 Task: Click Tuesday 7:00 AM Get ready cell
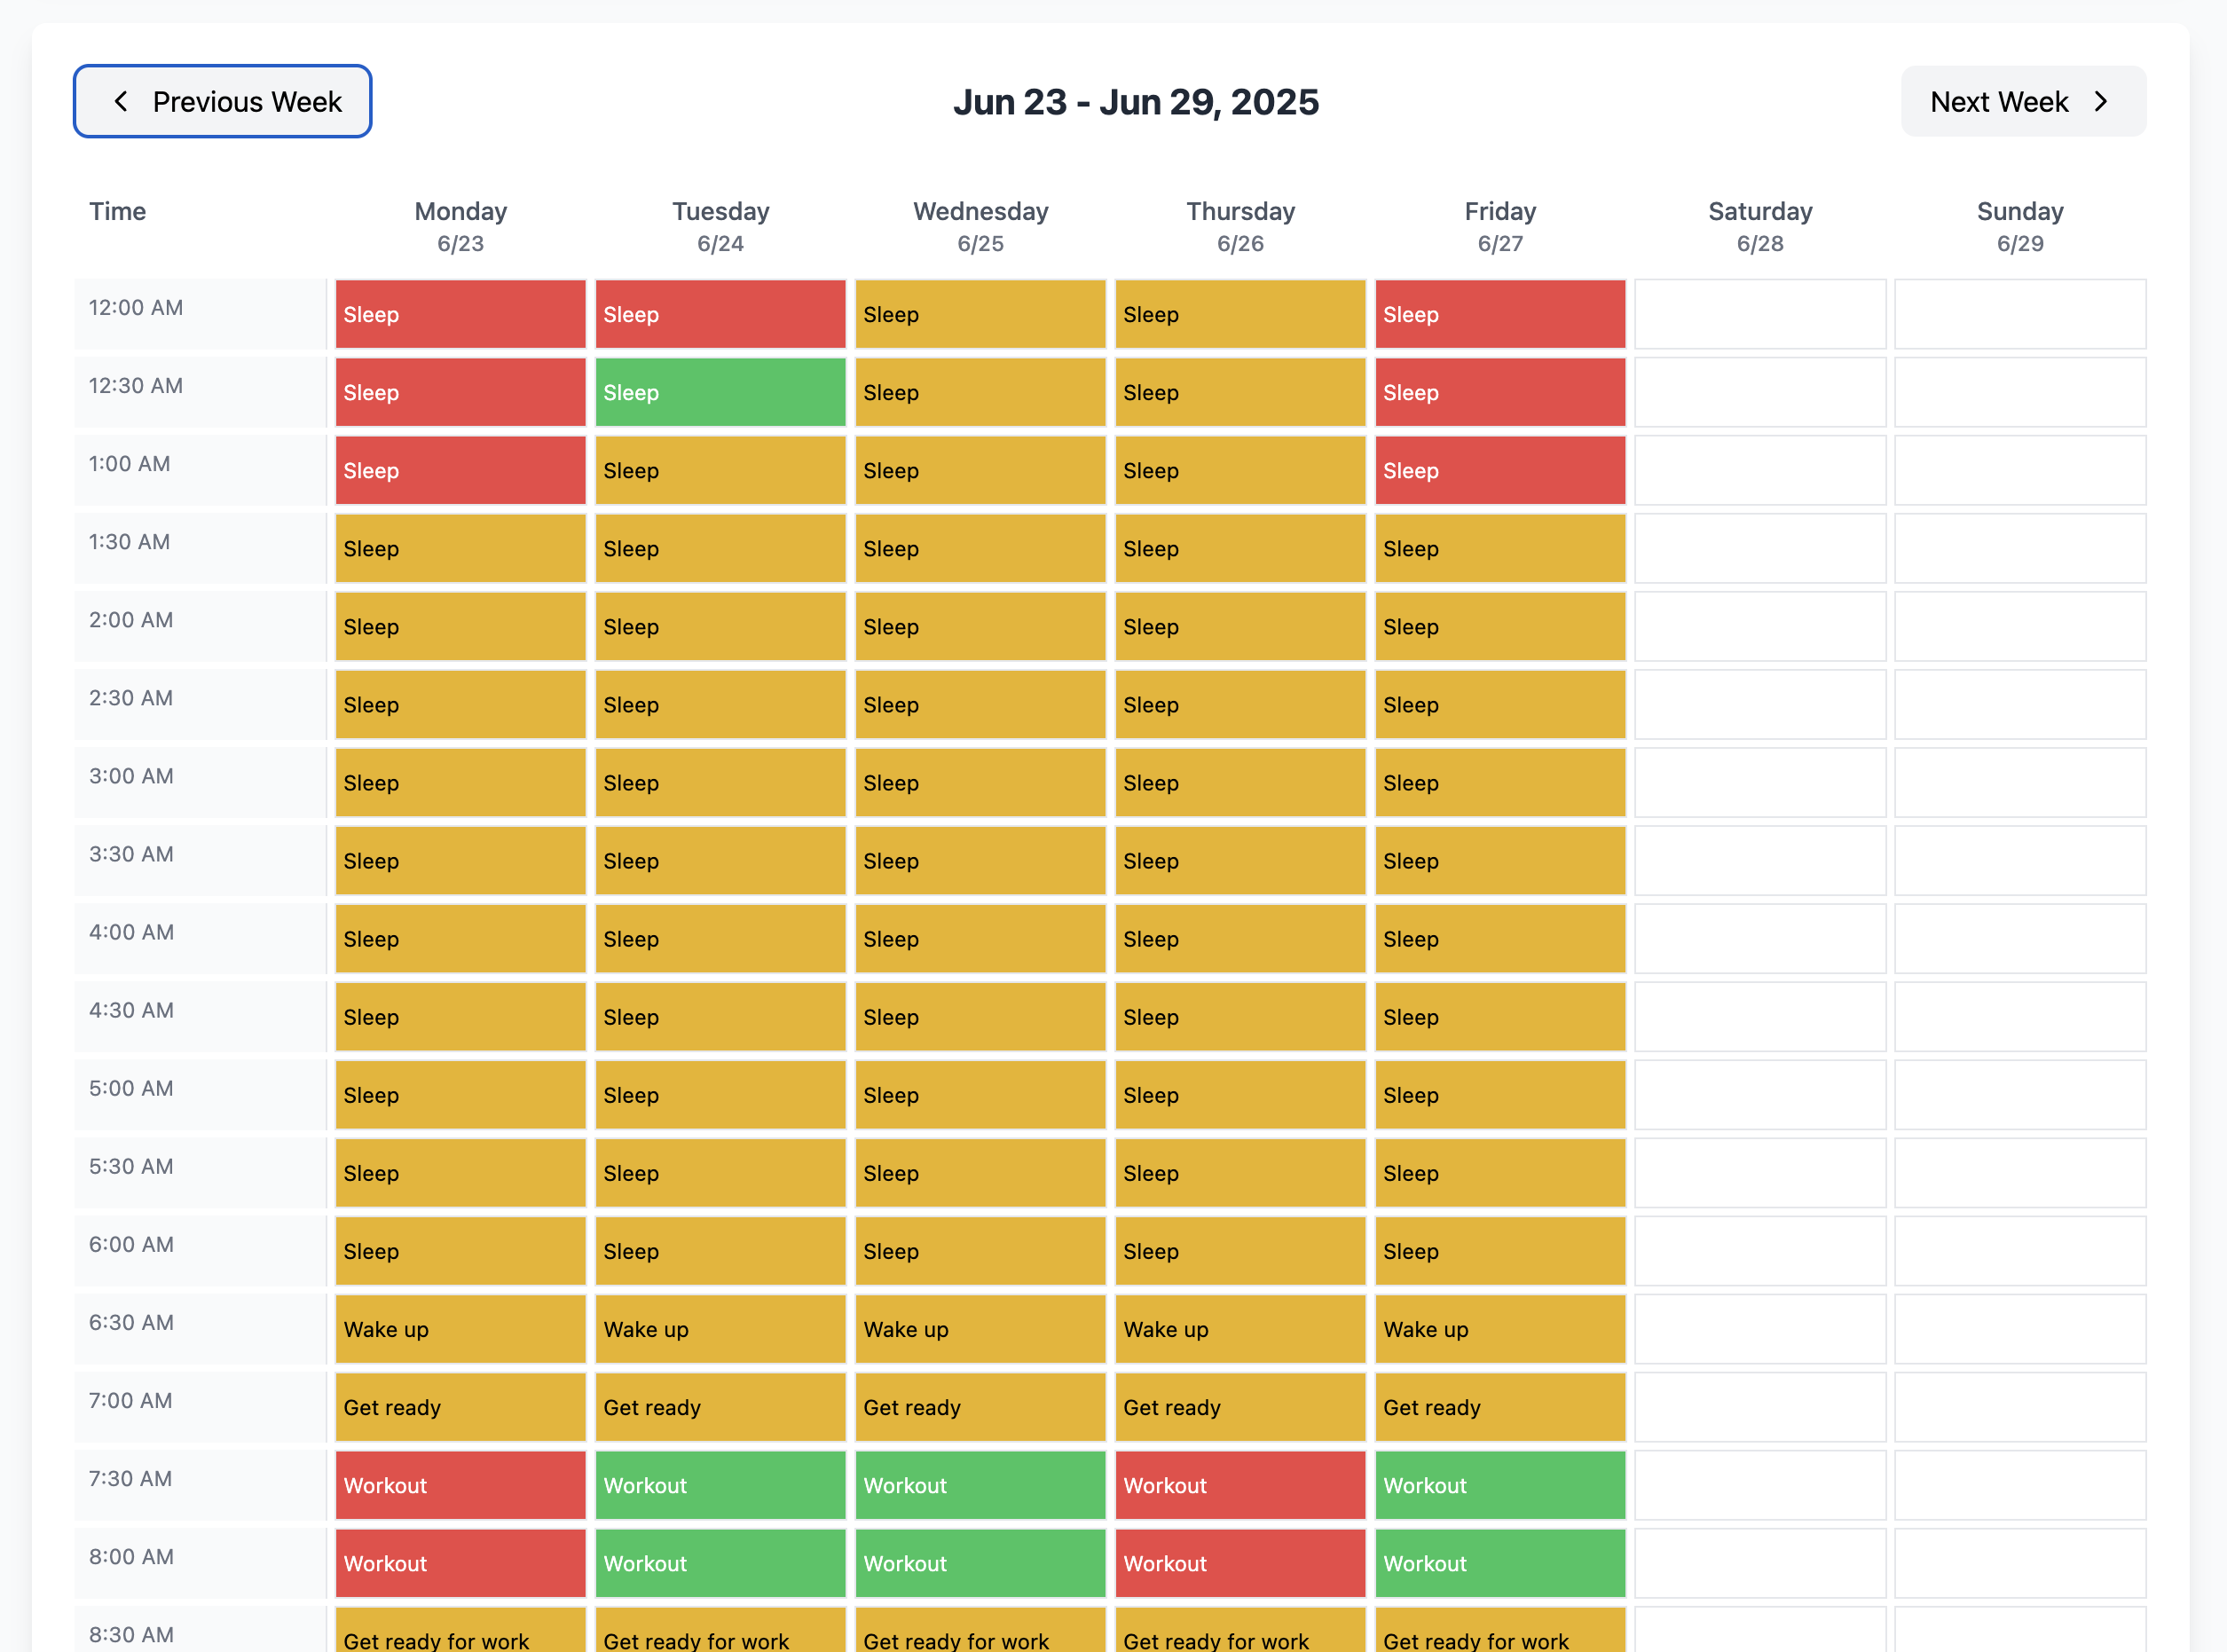[720, 1407]
